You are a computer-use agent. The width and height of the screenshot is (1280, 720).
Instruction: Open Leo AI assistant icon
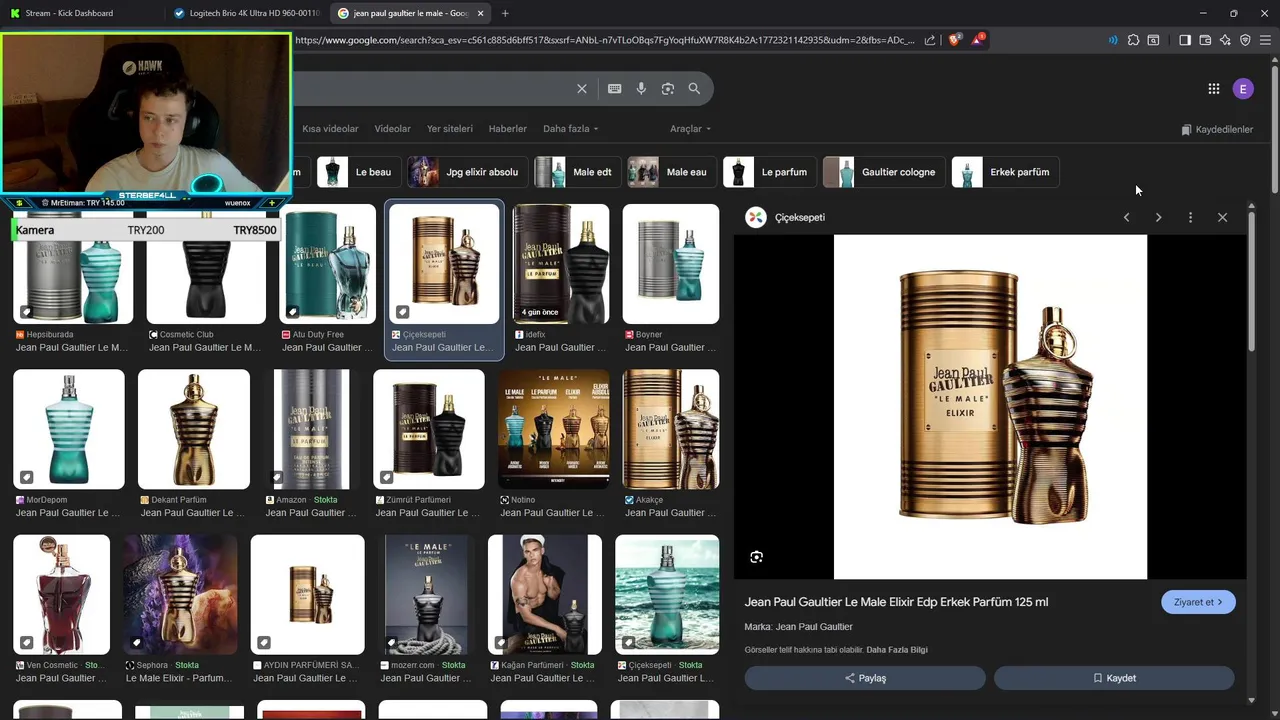point(1225,40)
